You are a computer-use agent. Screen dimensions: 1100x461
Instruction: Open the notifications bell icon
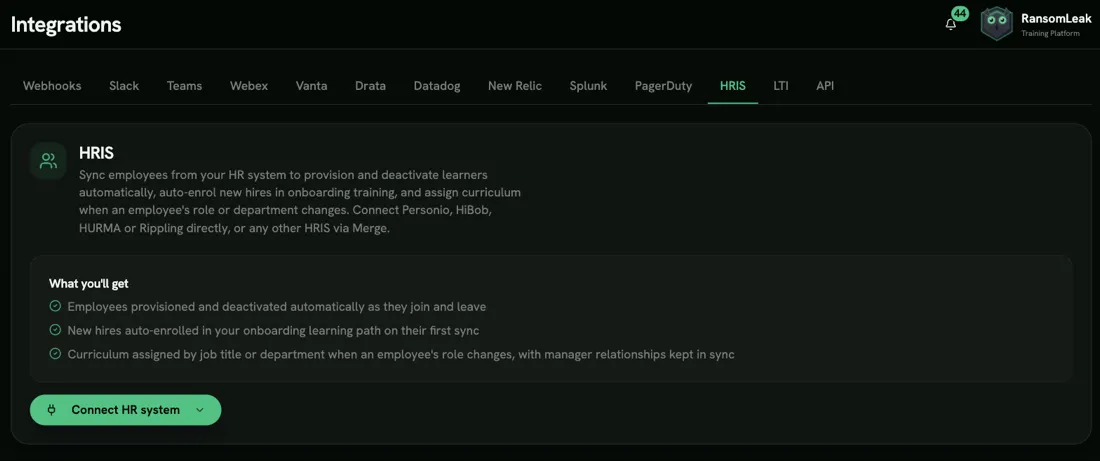click(951, 25)
